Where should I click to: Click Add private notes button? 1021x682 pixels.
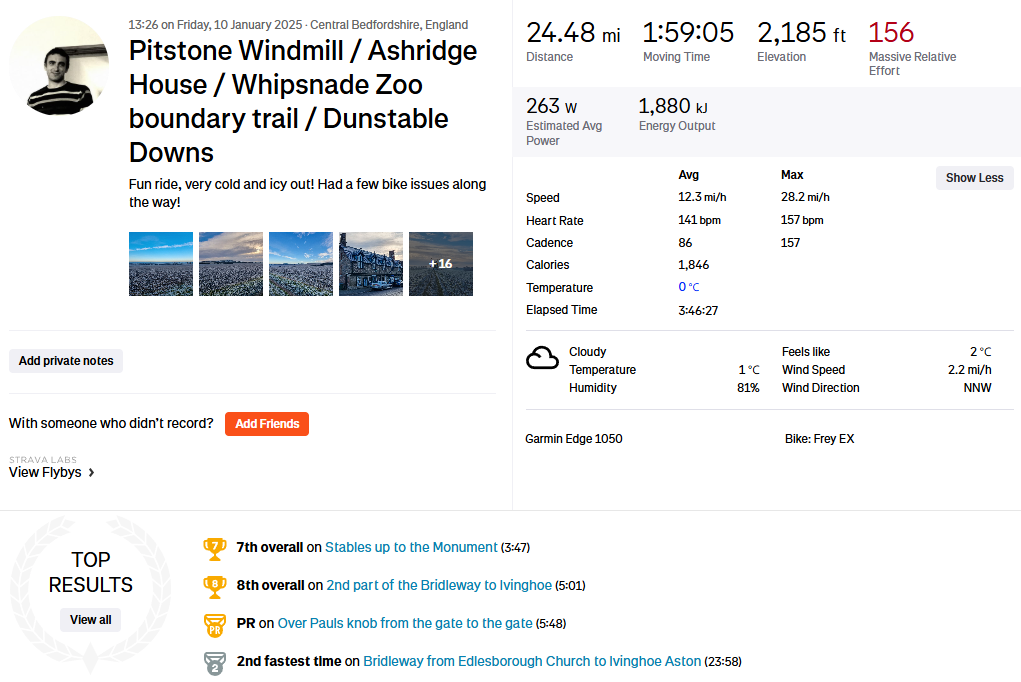click(x=66, y=361)
